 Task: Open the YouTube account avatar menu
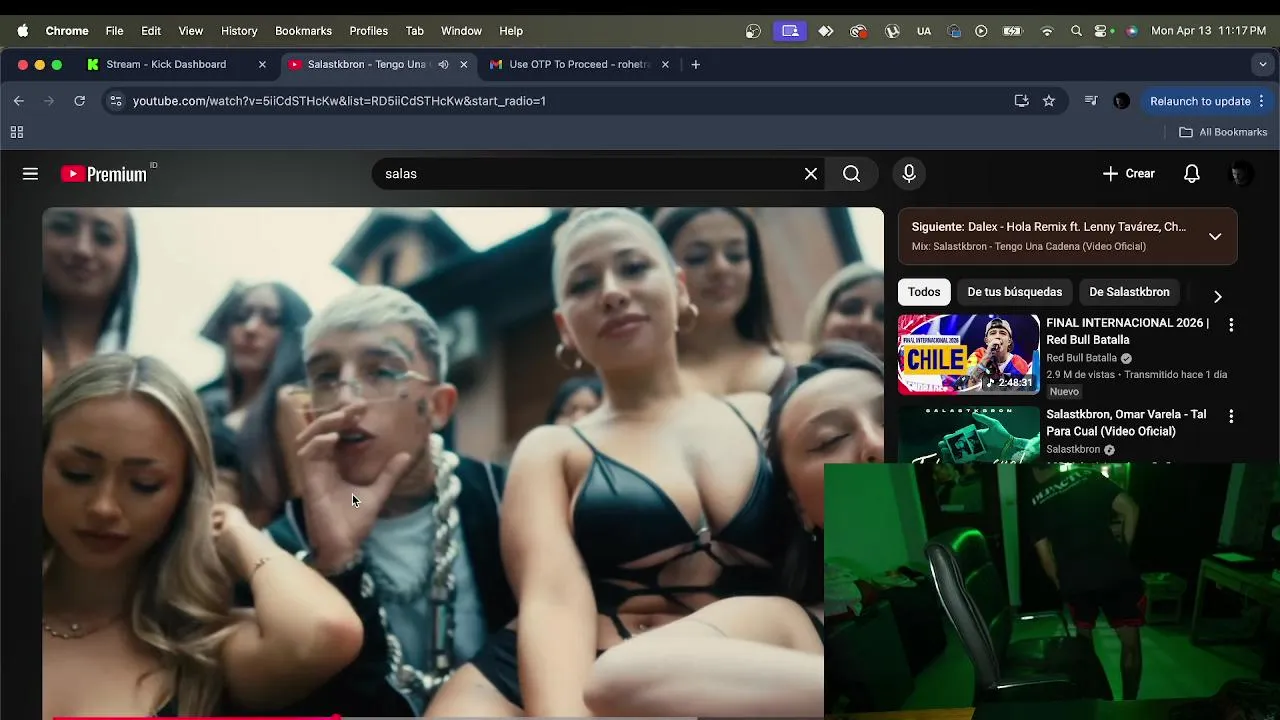pyautogui.click(x=1240, y=174)
